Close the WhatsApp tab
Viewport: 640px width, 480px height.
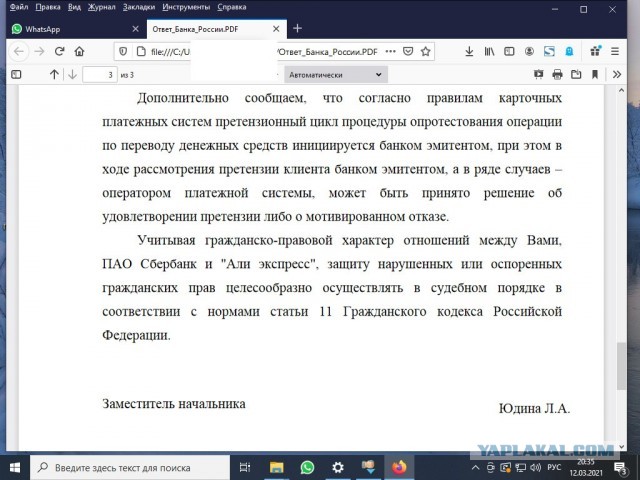(136, 29)
